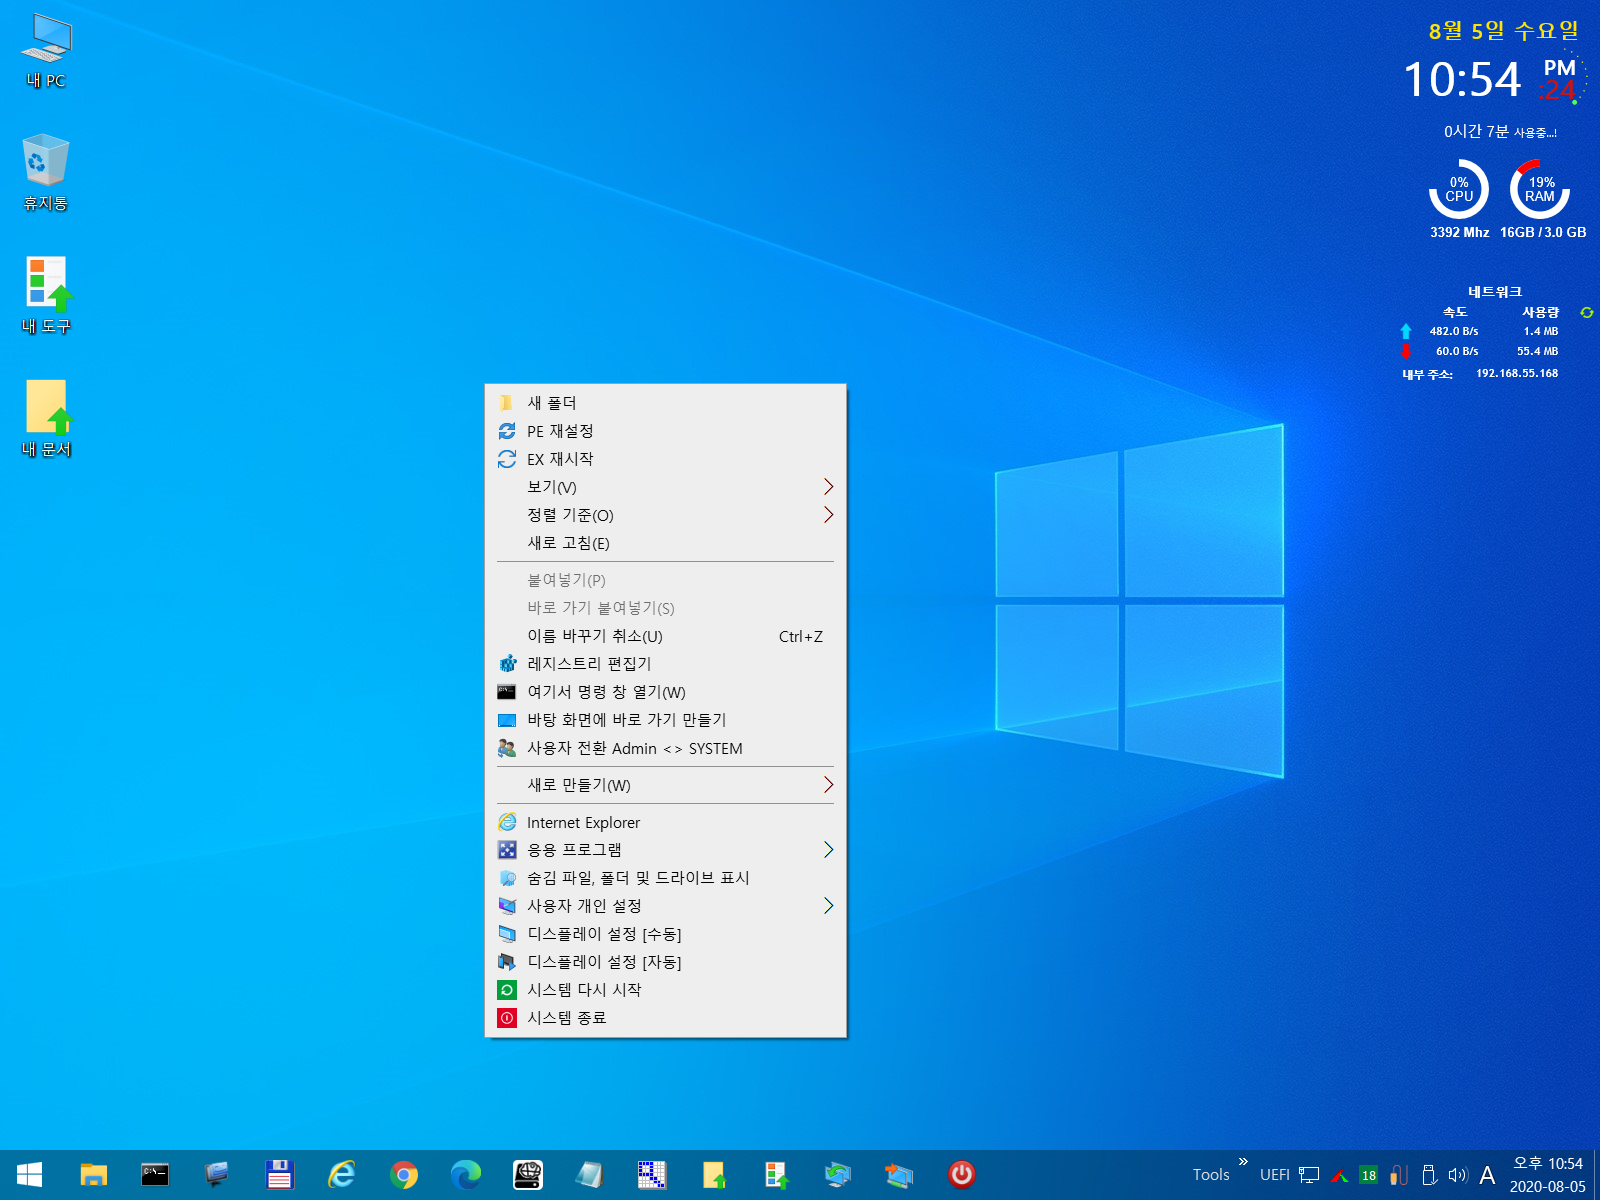The image size is (1600, 1200).
Task: Click the red power icon on taskbar
Action: pos(962,1175)
